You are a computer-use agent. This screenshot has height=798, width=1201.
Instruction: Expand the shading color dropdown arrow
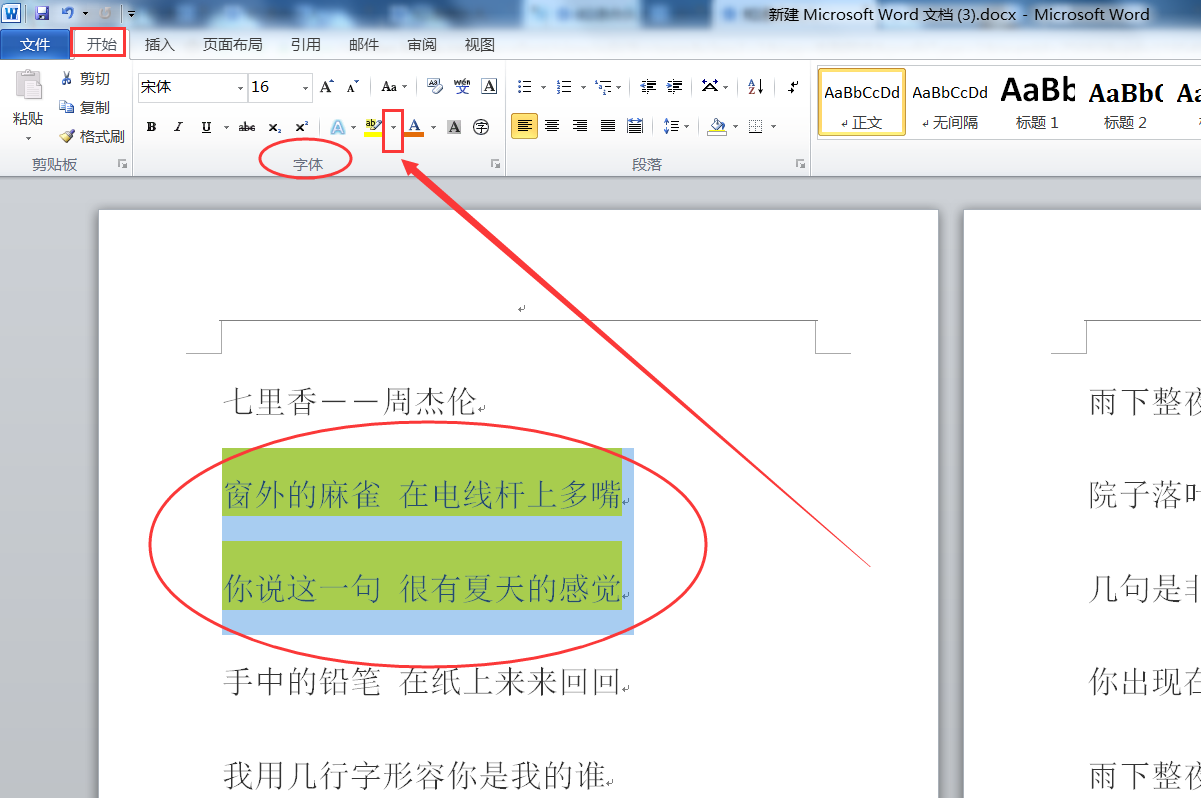pyautogui.click(x=736, y=127)
